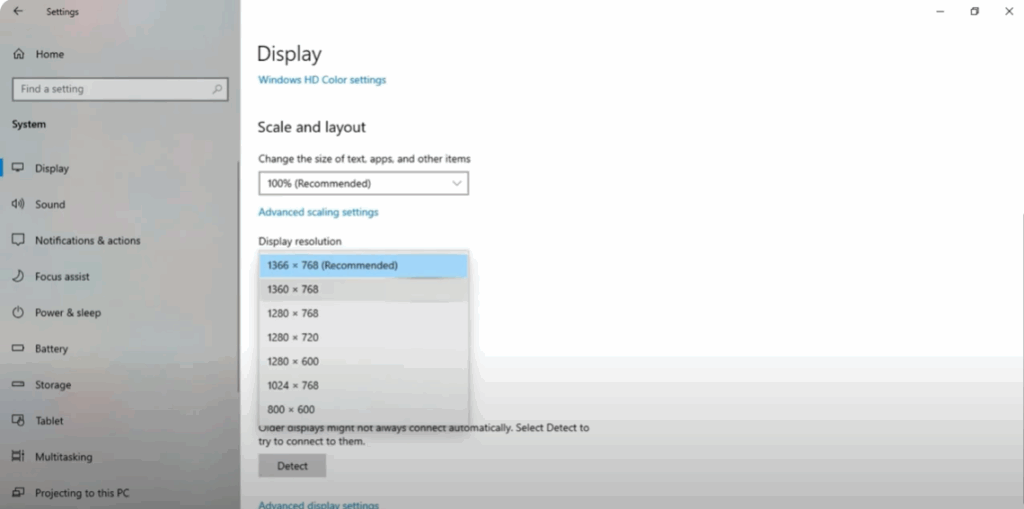Click the Focus assist moon icon

pos(18,276)
